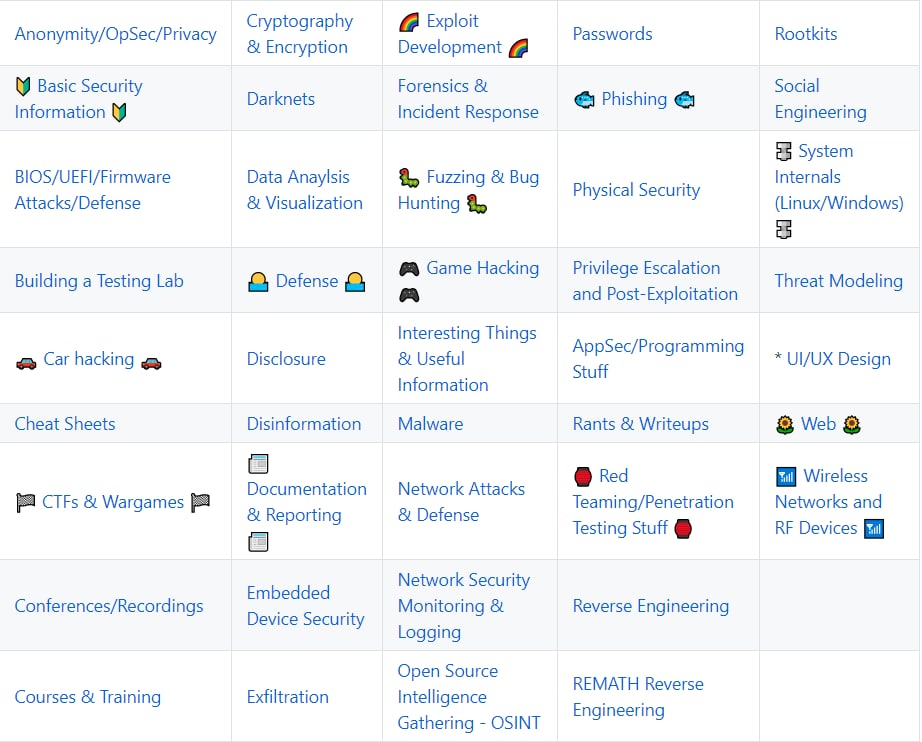
Task: Open the Anonymity/OpSec/Privacy link
Action: pyautogui.click(x=116, y=34)
